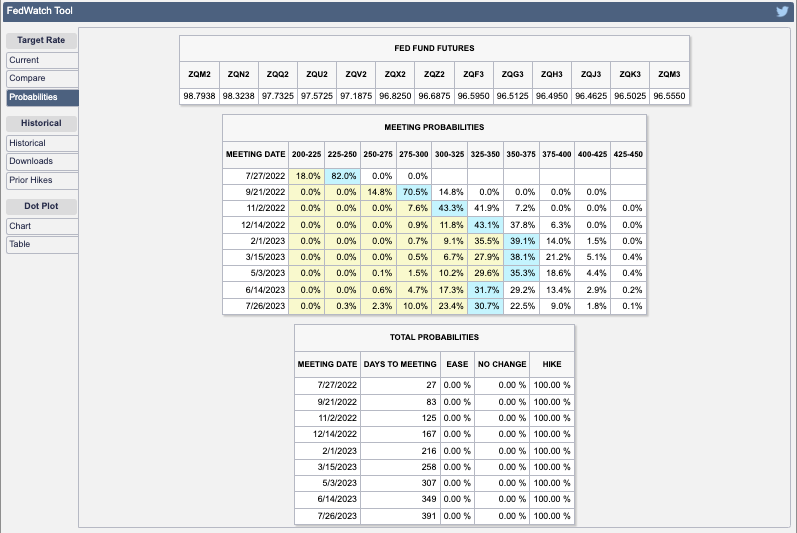Click the 350-375 rate column header
This screenshot has width=797, height=533.
coord(521,154)
